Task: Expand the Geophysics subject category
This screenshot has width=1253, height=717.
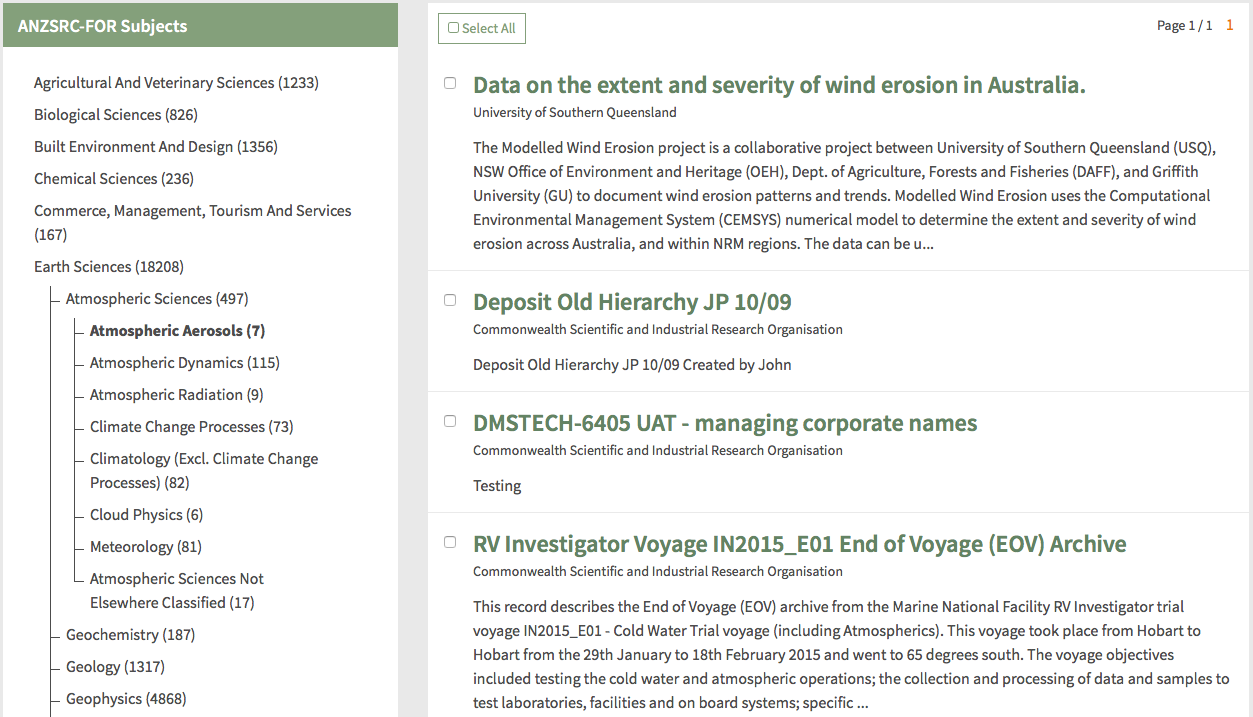Action: 125,699
